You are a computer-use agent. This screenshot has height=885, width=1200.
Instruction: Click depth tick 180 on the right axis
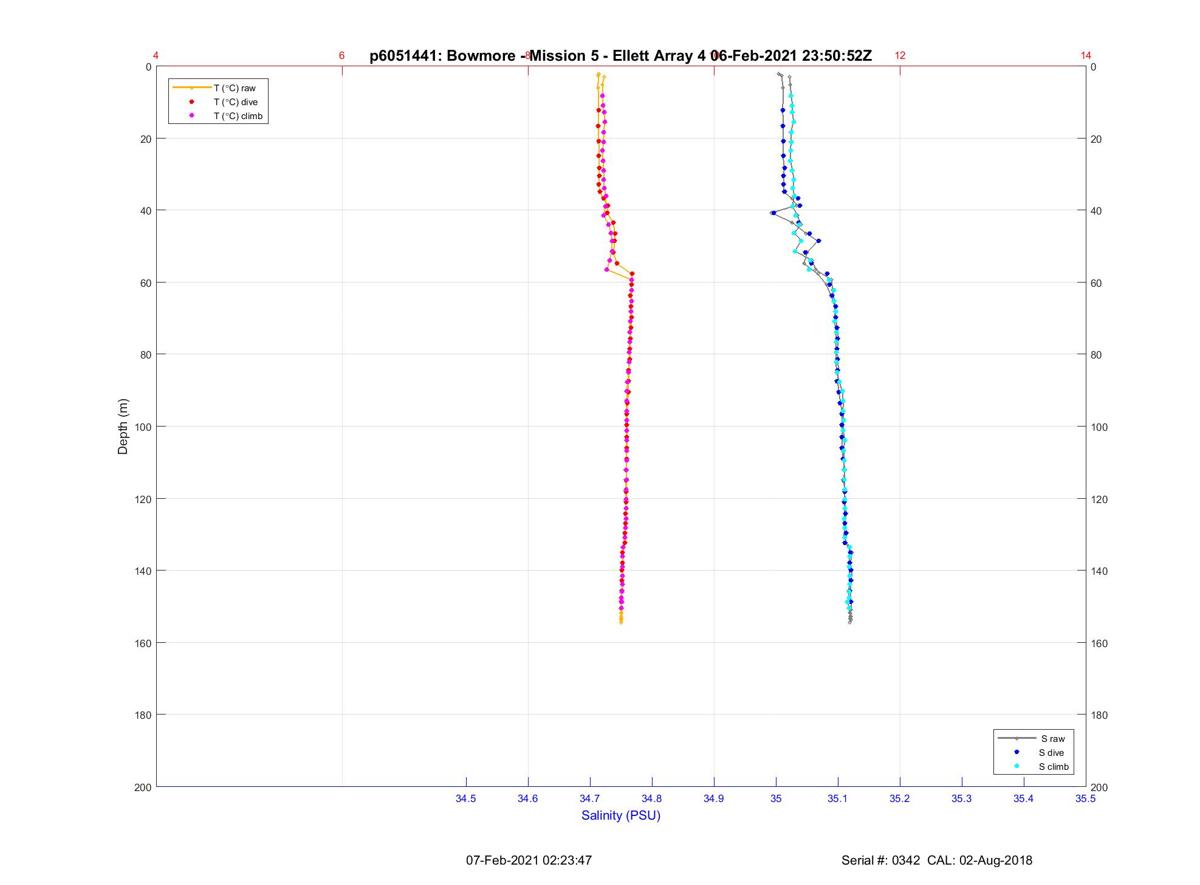(1100, 715)
